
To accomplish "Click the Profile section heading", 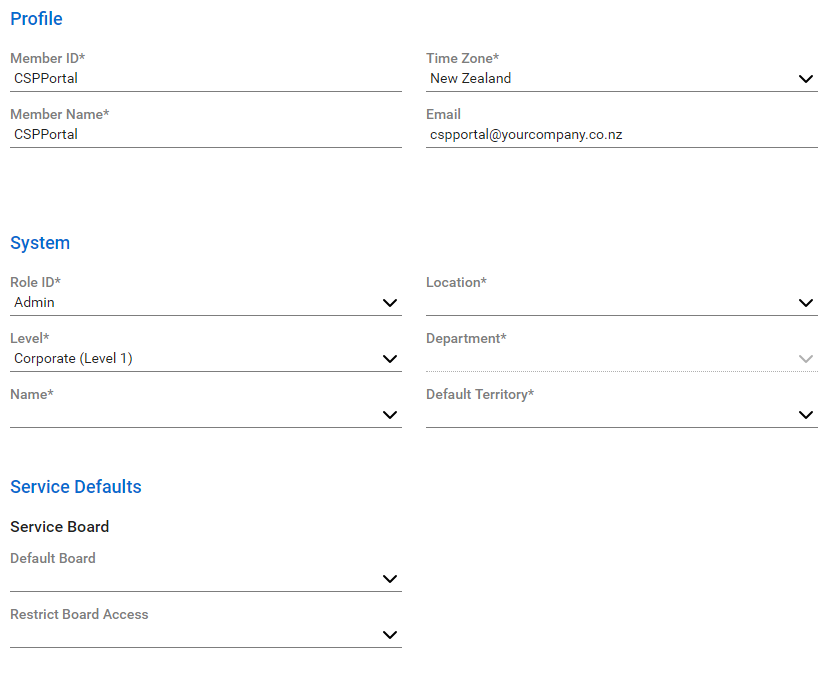I will coord(36,19).
